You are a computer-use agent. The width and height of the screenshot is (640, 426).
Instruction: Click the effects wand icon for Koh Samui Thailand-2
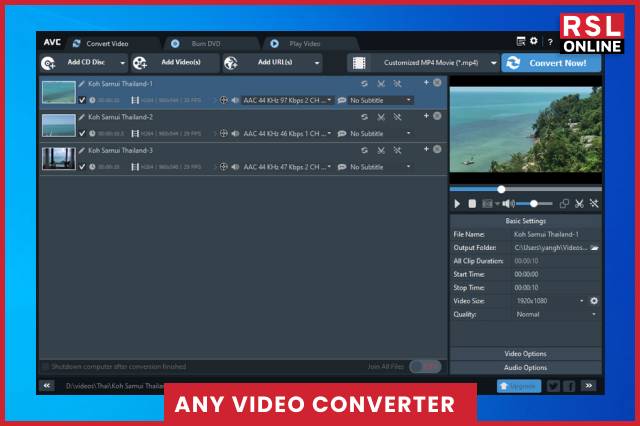[x=397, y=117]
